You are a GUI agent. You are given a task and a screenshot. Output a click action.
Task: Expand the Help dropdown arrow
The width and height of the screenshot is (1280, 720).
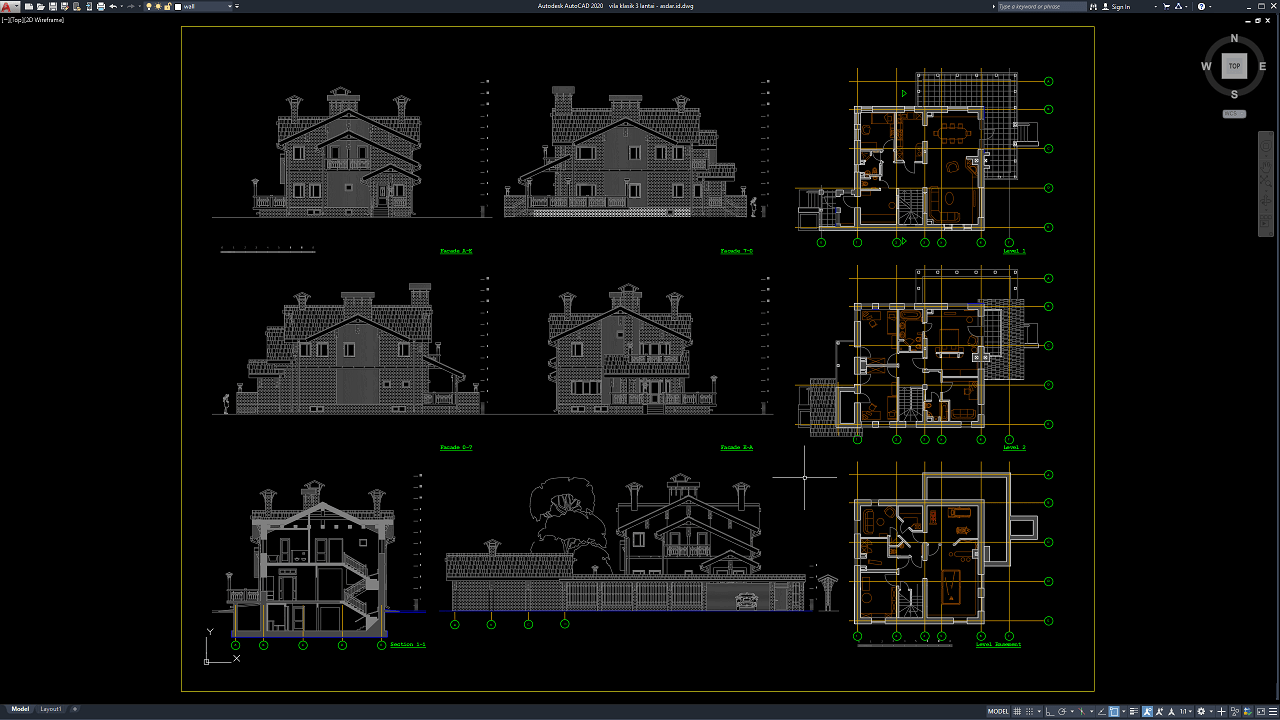(1210, 6)
